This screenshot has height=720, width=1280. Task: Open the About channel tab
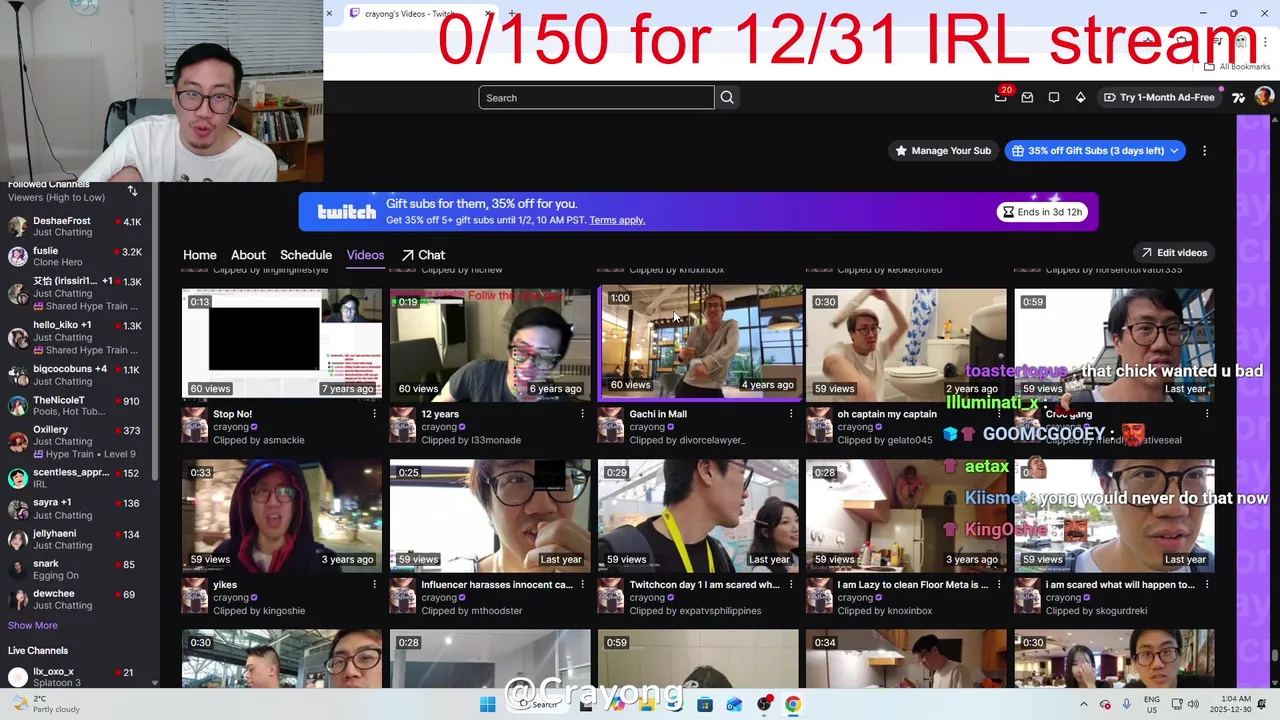[x=248, y=255]
